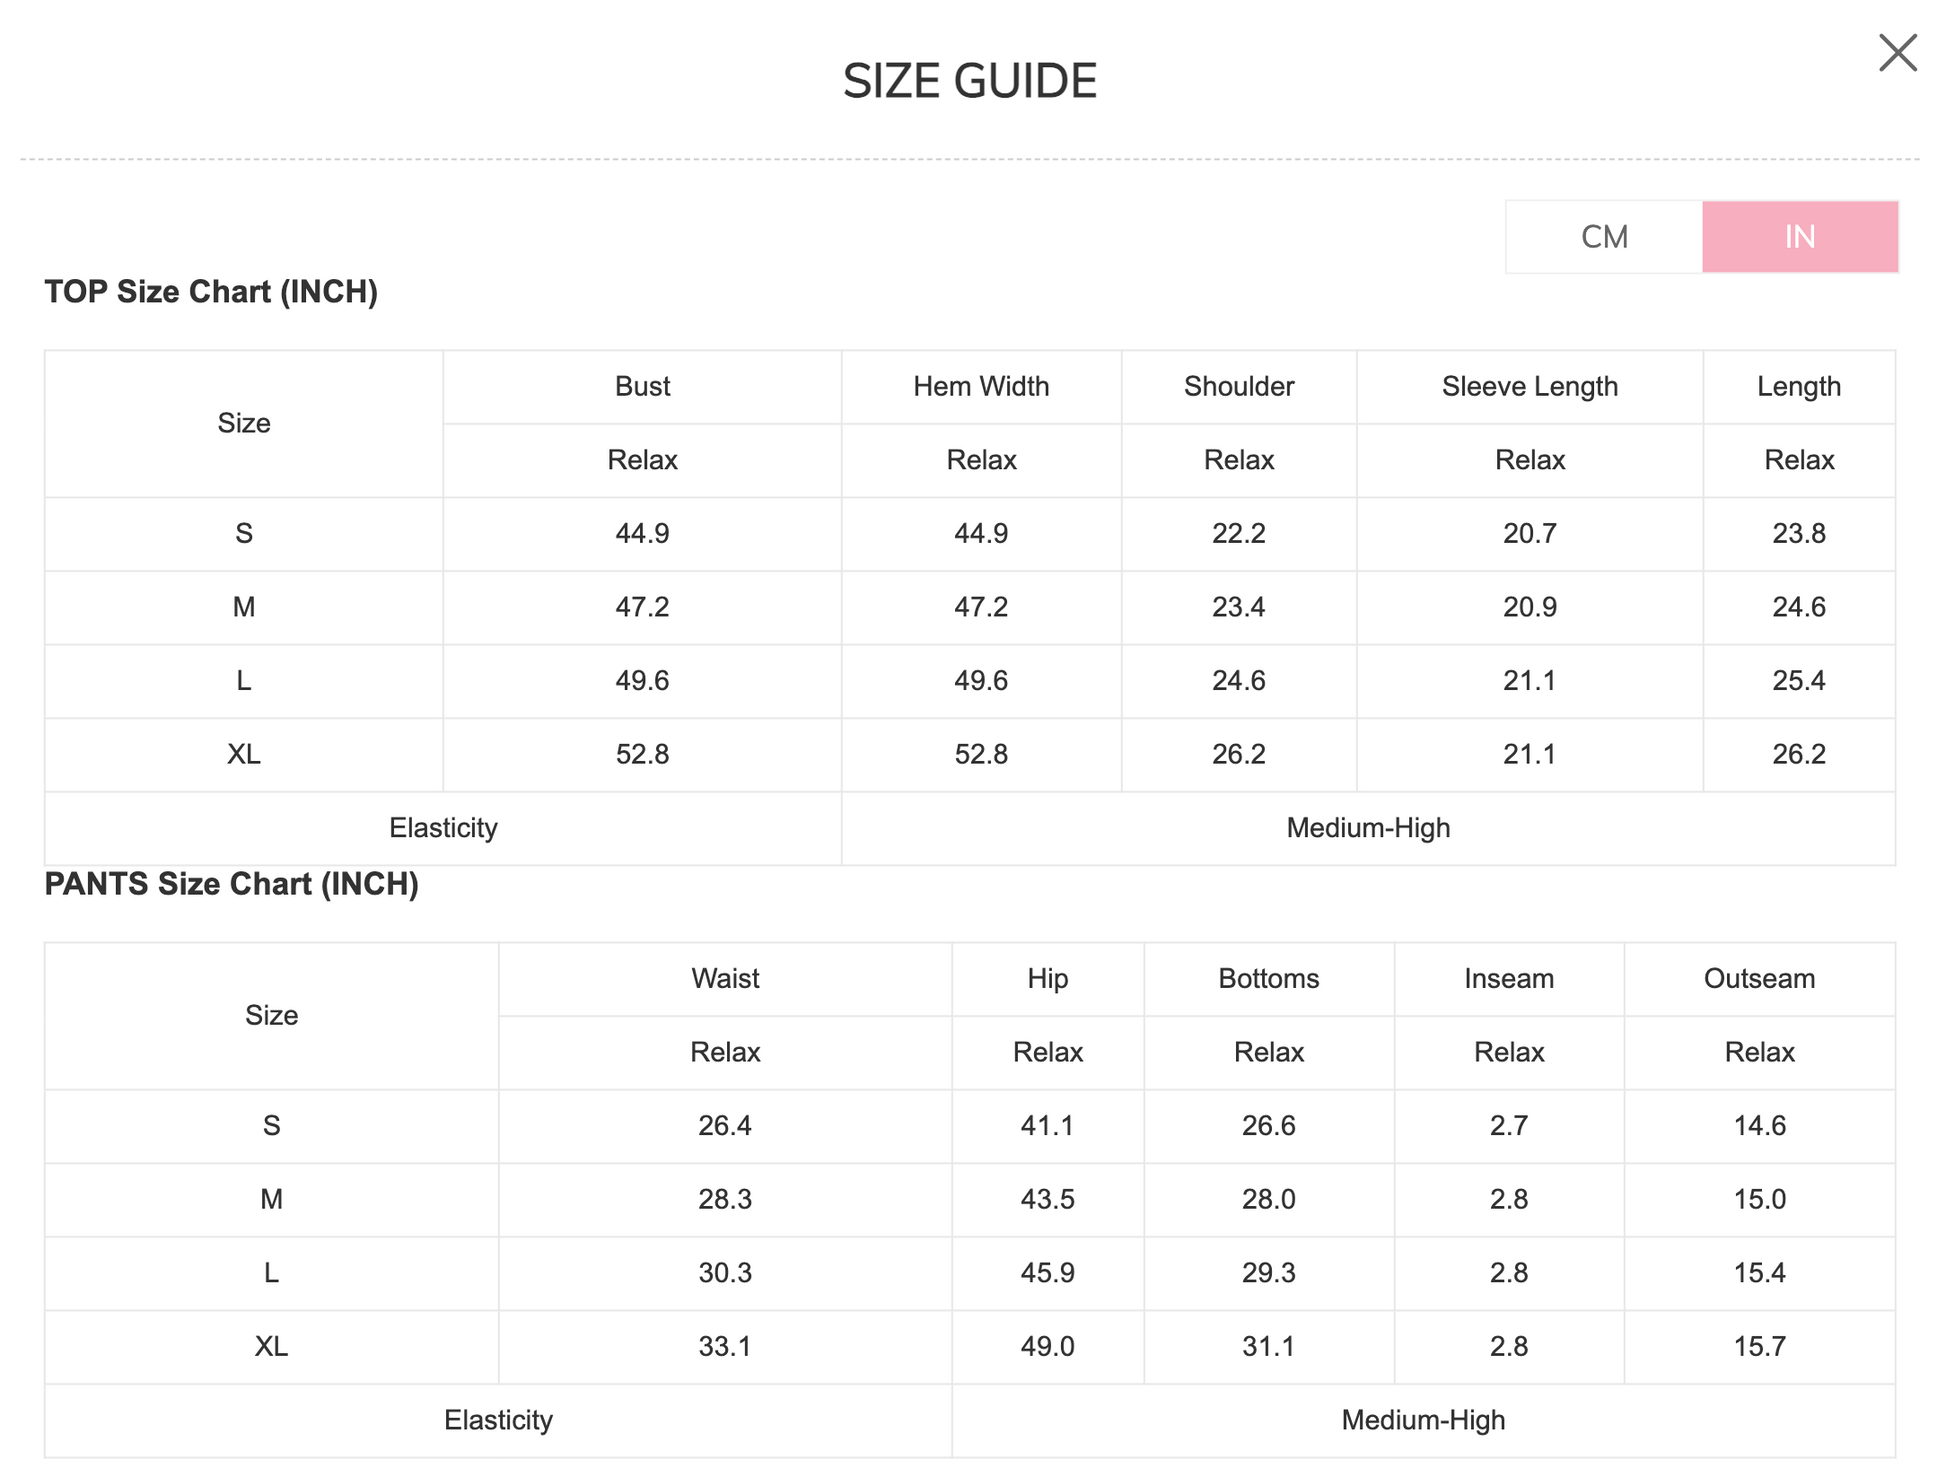Image resolution: width=1946 pixels, height=1477 pixels.
Task: Select the XL row label in top chart
Action: coord(244,754)
